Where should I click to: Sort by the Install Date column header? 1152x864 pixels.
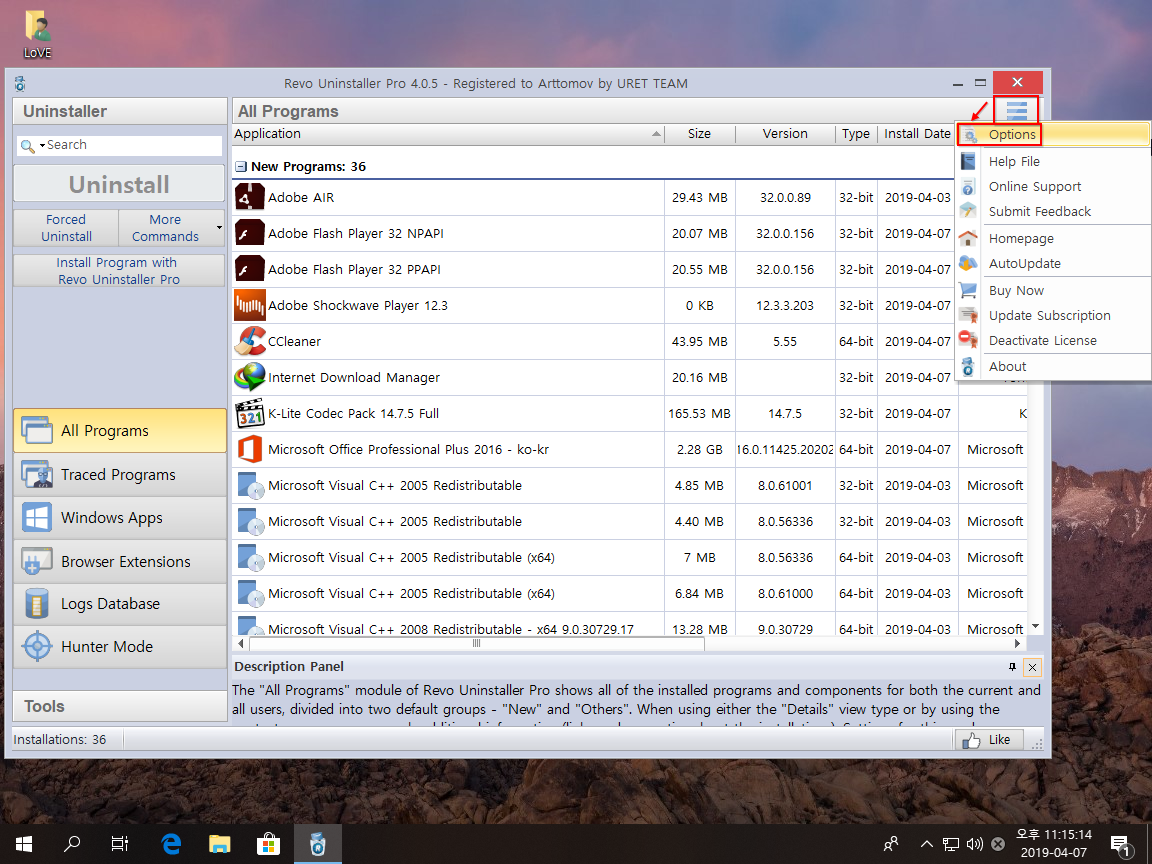pyautogui.click(x=918, y=134)
